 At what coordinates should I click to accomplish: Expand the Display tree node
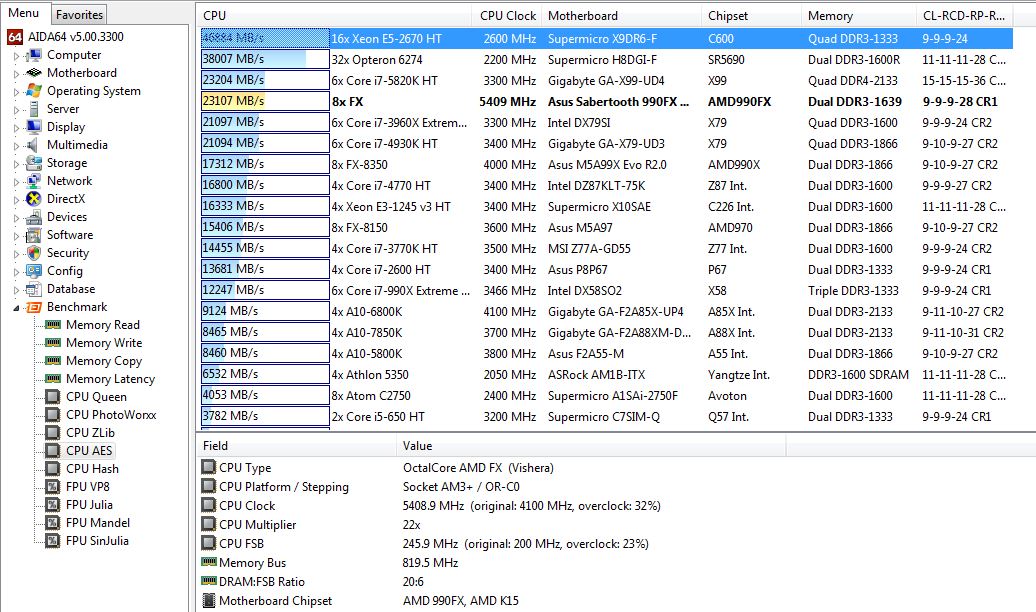pyautogui.click(x=17, y=128)
